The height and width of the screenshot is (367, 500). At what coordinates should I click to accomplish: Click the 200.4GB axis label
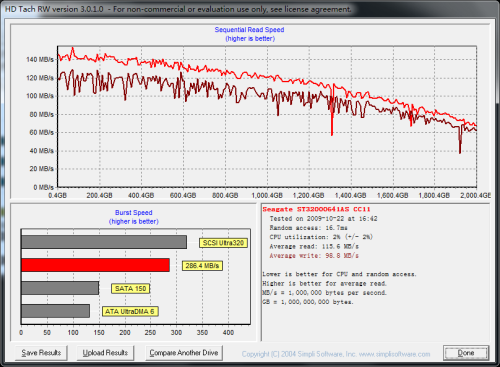(x=99, y=195)
